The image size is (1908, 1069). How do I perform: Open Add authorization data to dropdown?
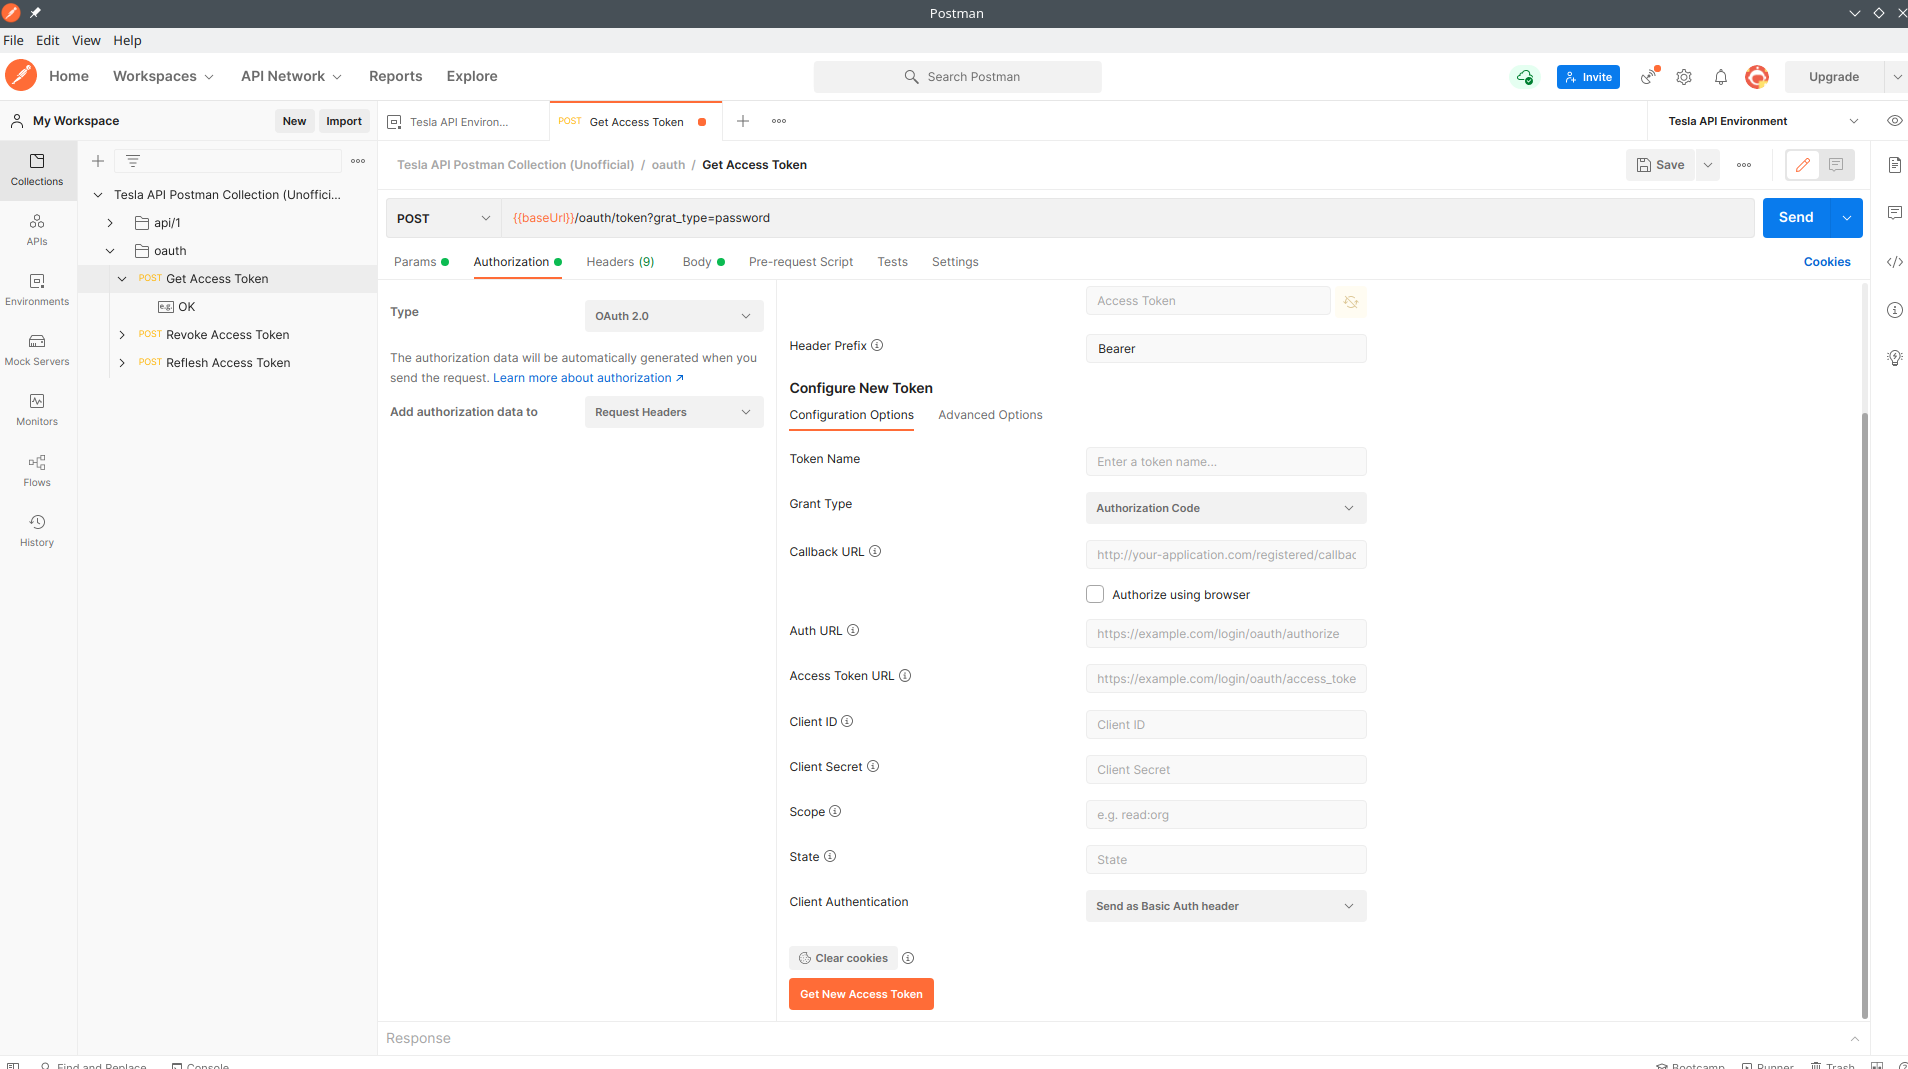(674, 412)
